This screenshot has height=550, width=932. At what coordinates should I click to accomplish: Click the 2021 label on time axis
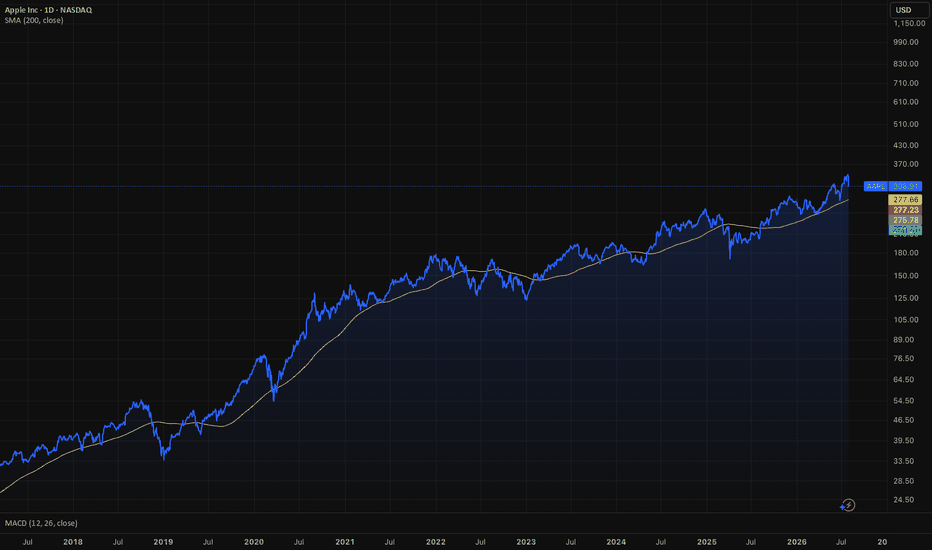click(345, 542)
